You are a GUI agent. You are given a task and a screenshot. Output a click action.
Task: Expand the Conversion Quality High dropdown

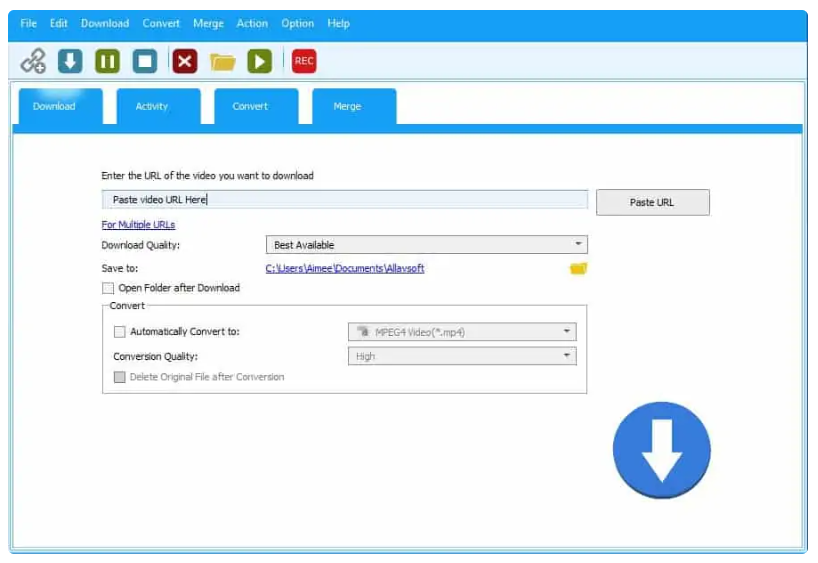point(462,356)
